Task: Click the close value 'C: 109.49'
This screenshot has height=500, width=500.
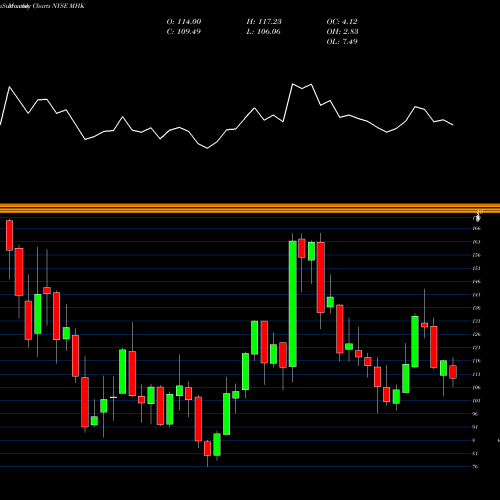Action: (x=184, y=32)
